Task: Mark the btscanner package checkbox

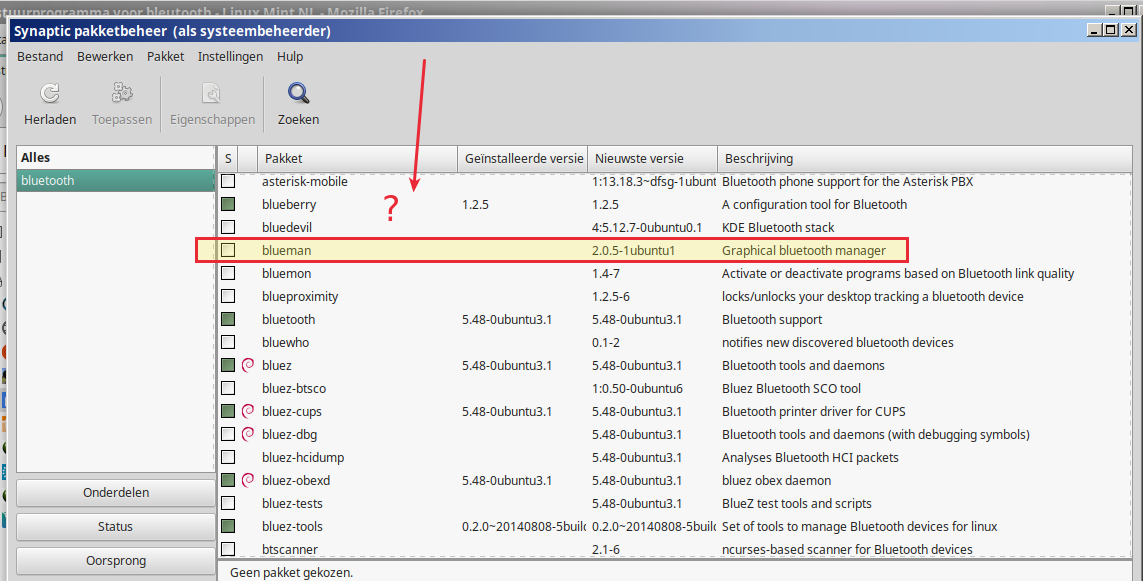Action: 228,549
